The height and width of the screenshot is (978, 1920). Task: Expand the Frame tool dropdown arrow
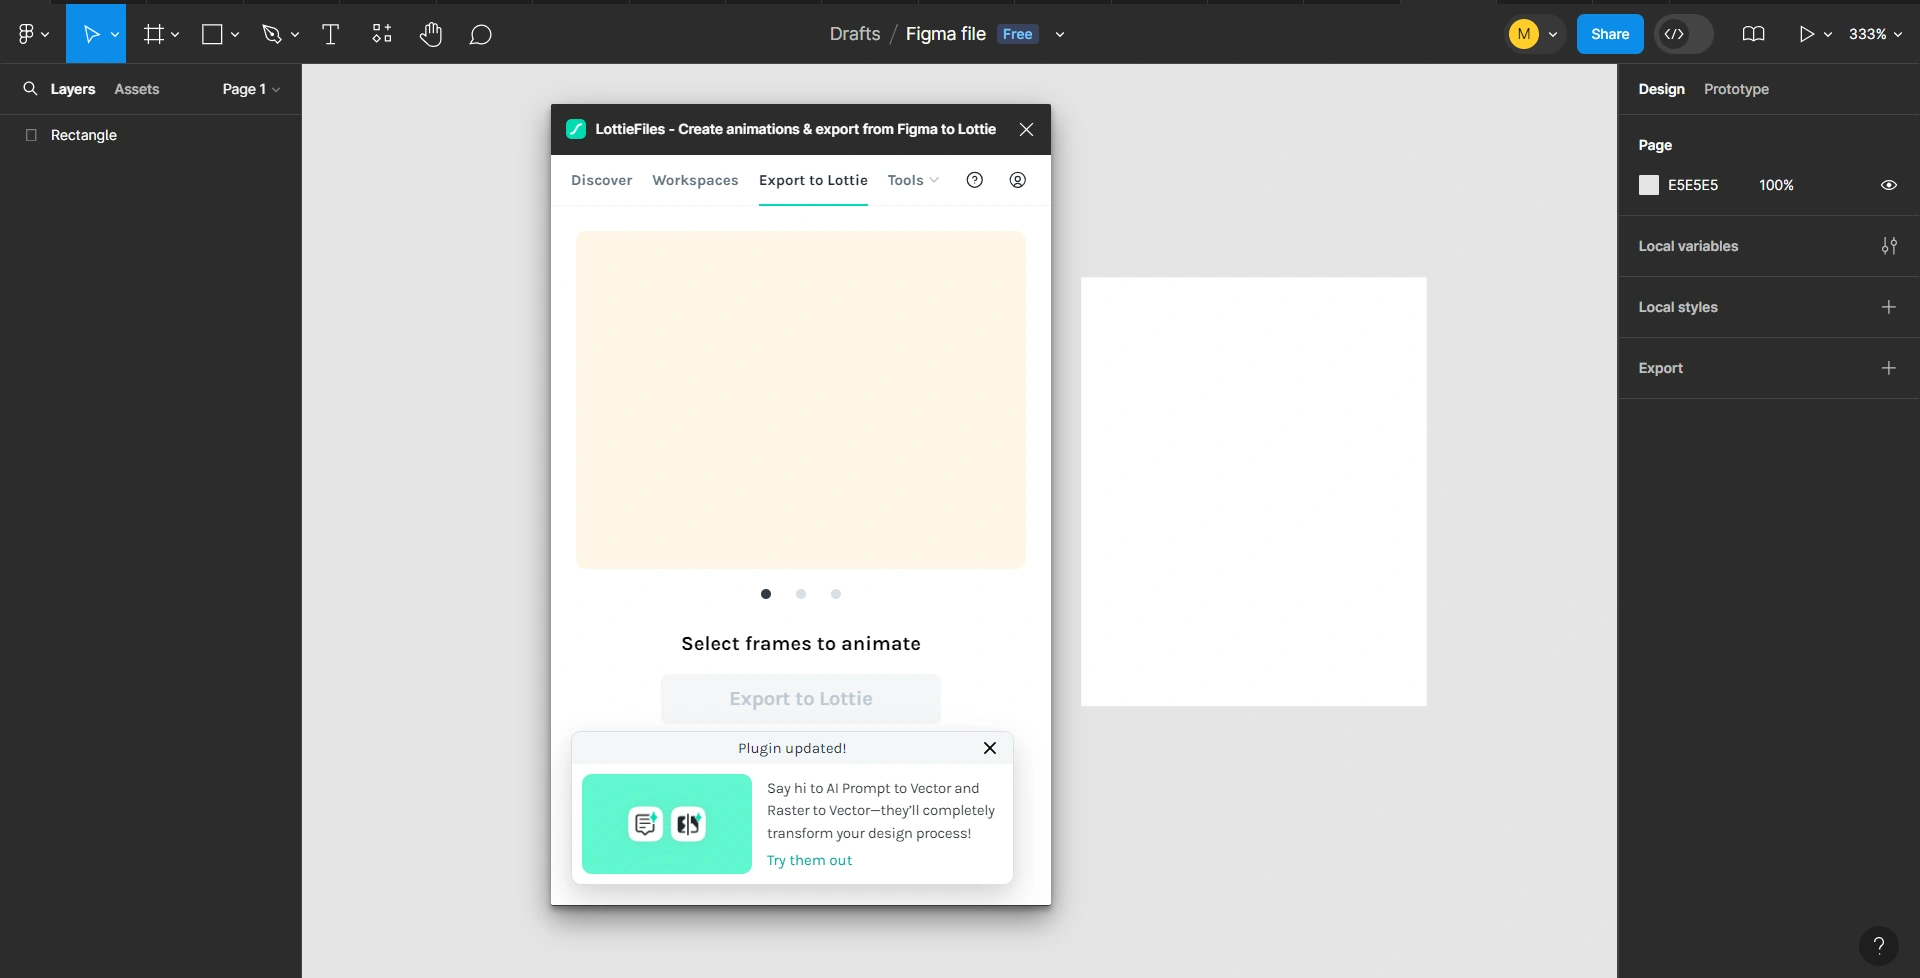pos(175,34)
